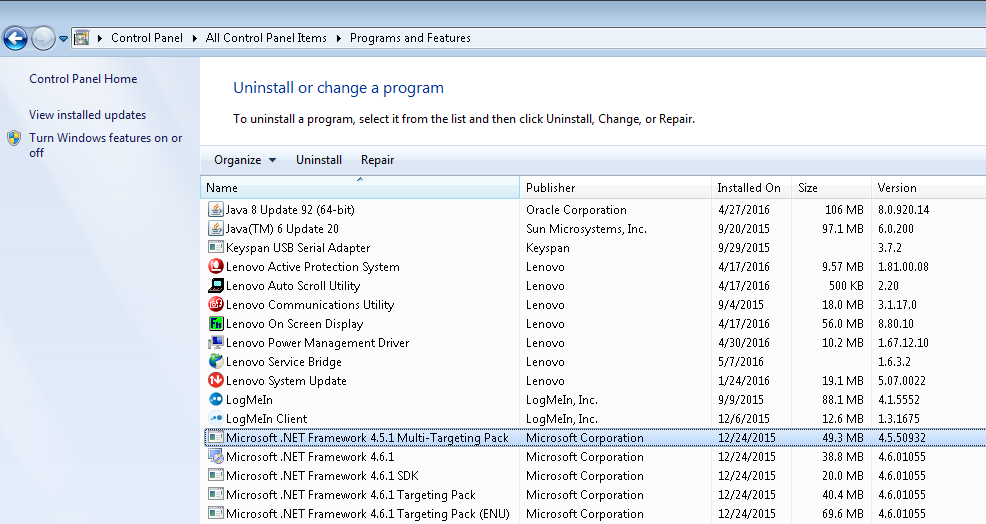The height and width of the screenshot is (524, 986).
Task: Expand the arrow after All Control Panel Items
Action: [x=338, y=38]
